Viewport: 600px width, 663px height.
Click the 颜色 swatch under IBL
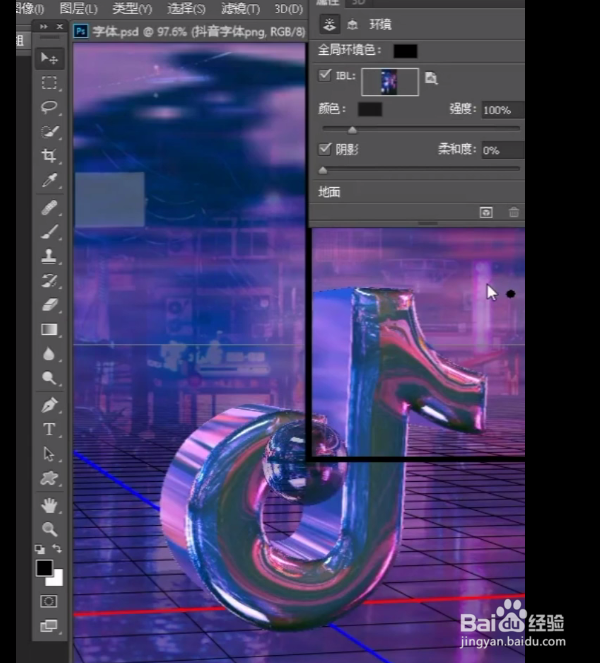(370, 109)
